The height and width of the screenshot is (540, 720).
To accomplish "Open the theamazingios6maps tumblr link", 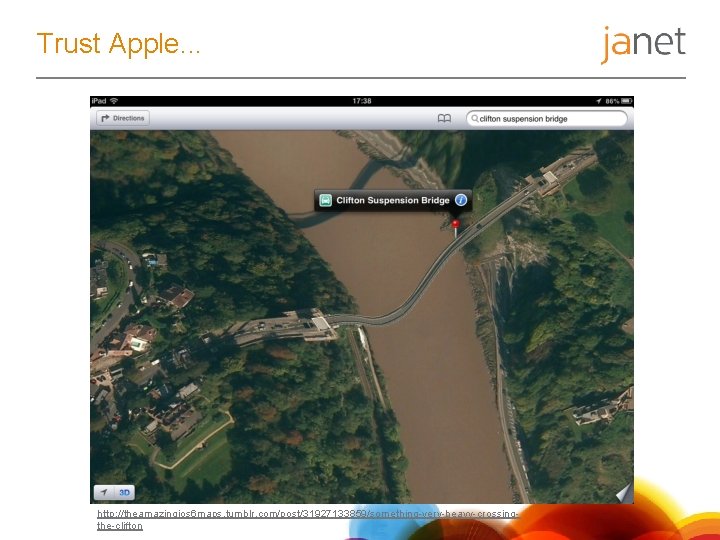I will pyautogui.click(x=307, y=520).
